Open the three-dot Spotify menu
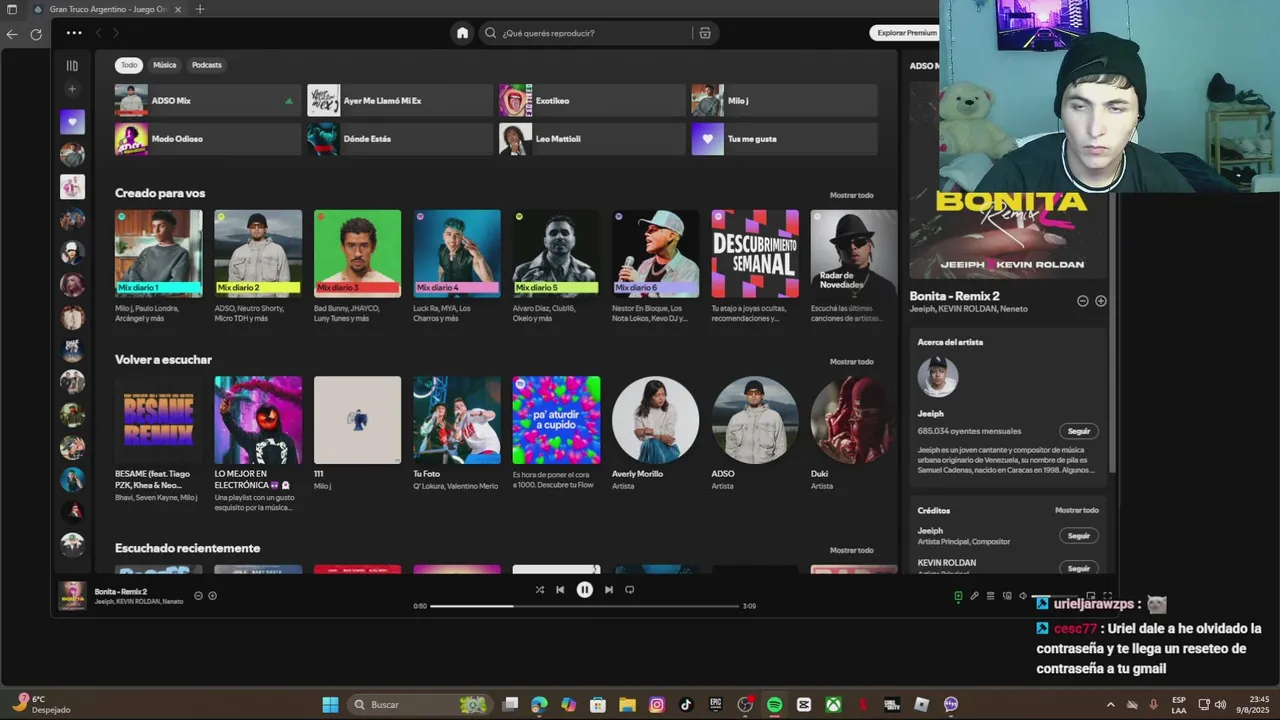The width and height of the screenshot is (1280, 720). (x=74, y=33)
